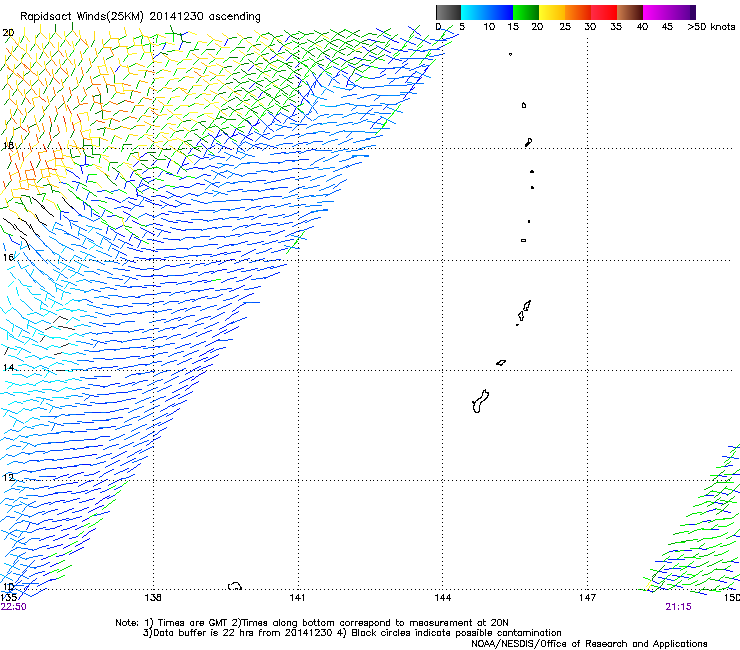Click the purple time stamp '21:15'
740x650 pixels.
click(x=678, y=607)
